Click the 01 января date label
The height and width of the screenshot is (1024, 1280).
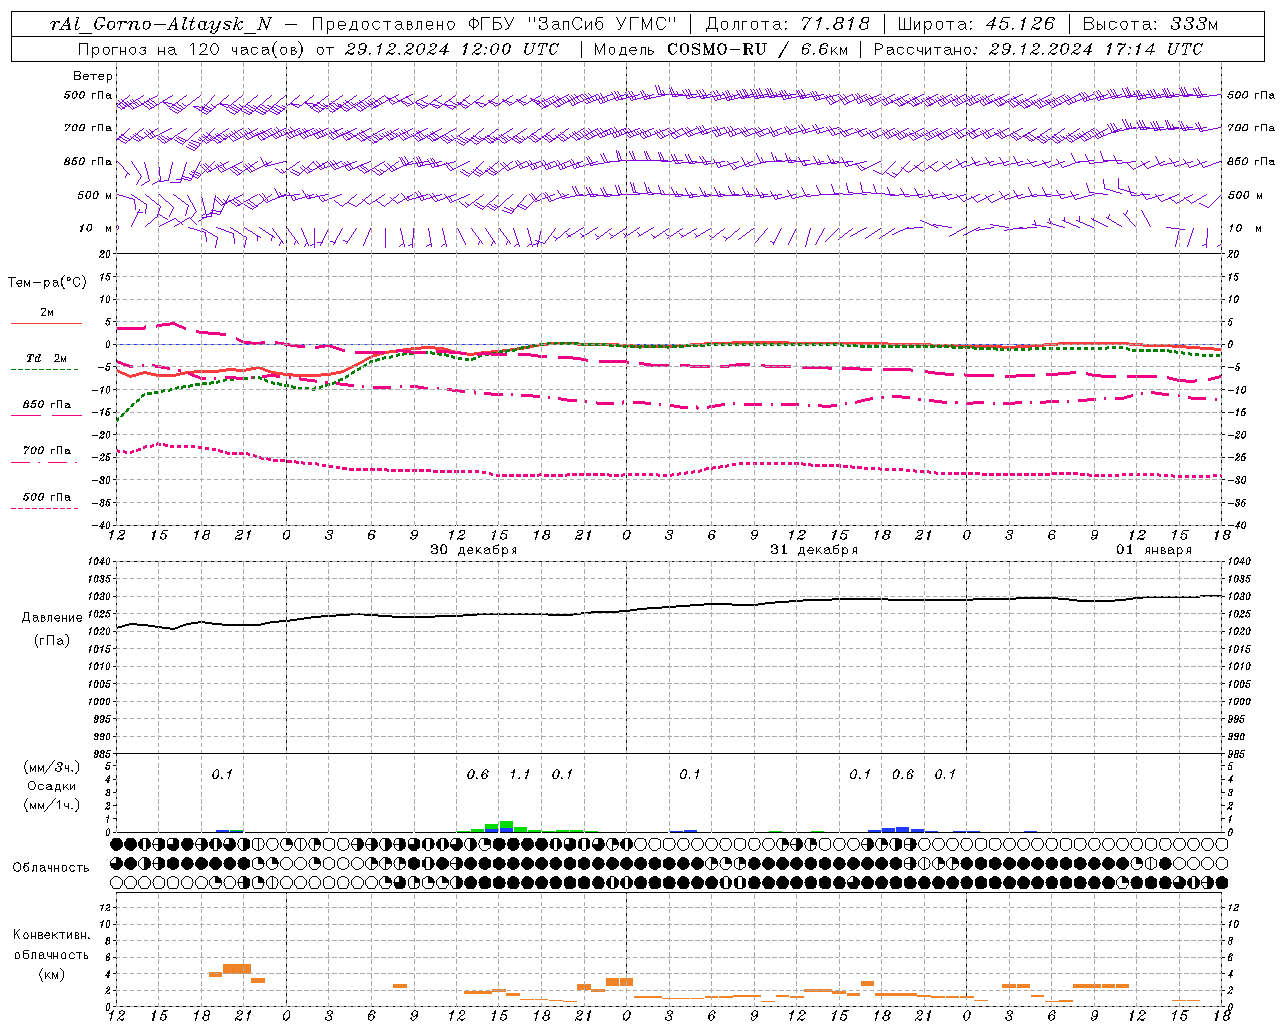tap(1154, 550)
